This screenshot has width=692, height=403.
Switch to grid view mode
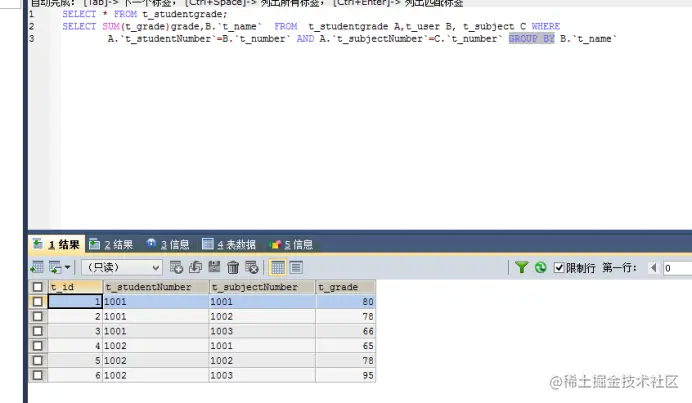(278, 267)
